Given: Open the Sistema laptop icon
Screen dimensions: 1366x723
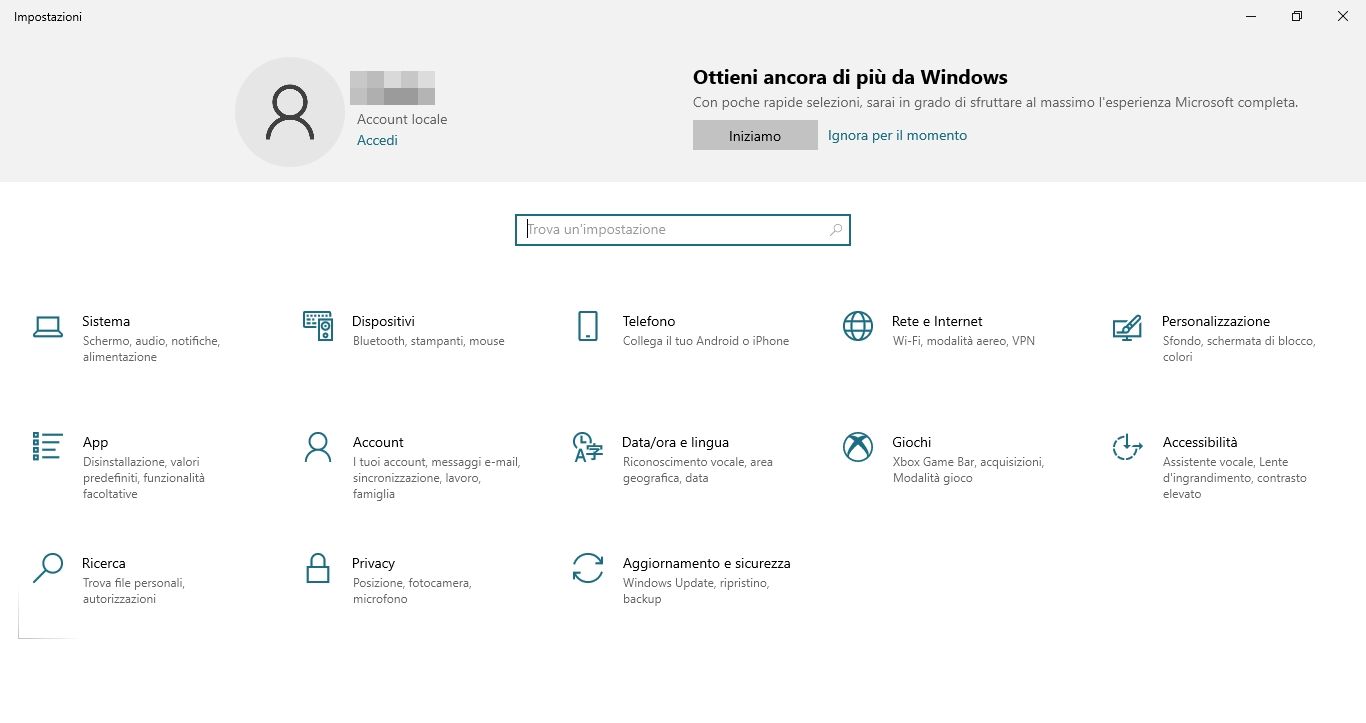Looking at the screenshot, I should click(48, 326).
